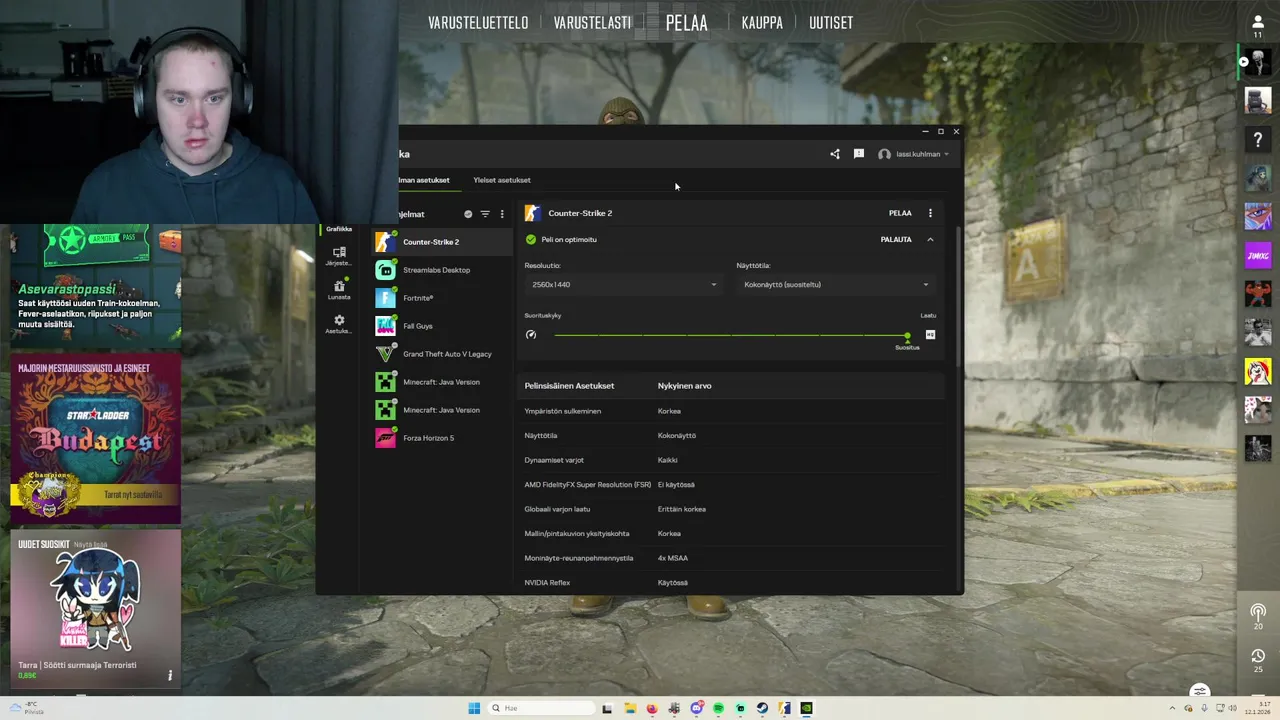1280x720 pixels.
Task: Click Ympäristön sulkeminen setting row
Action: pos(733,411)
